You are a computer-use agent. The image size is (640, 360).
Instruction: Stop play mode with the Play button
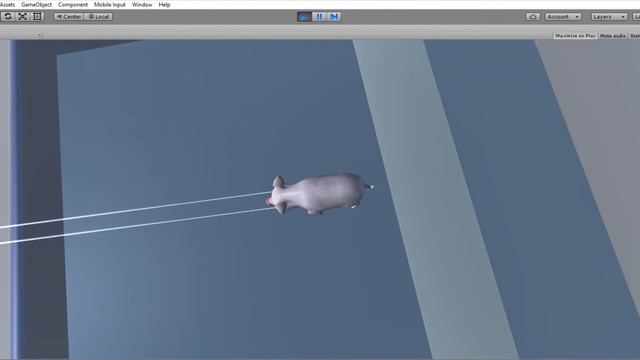[304, 17]
